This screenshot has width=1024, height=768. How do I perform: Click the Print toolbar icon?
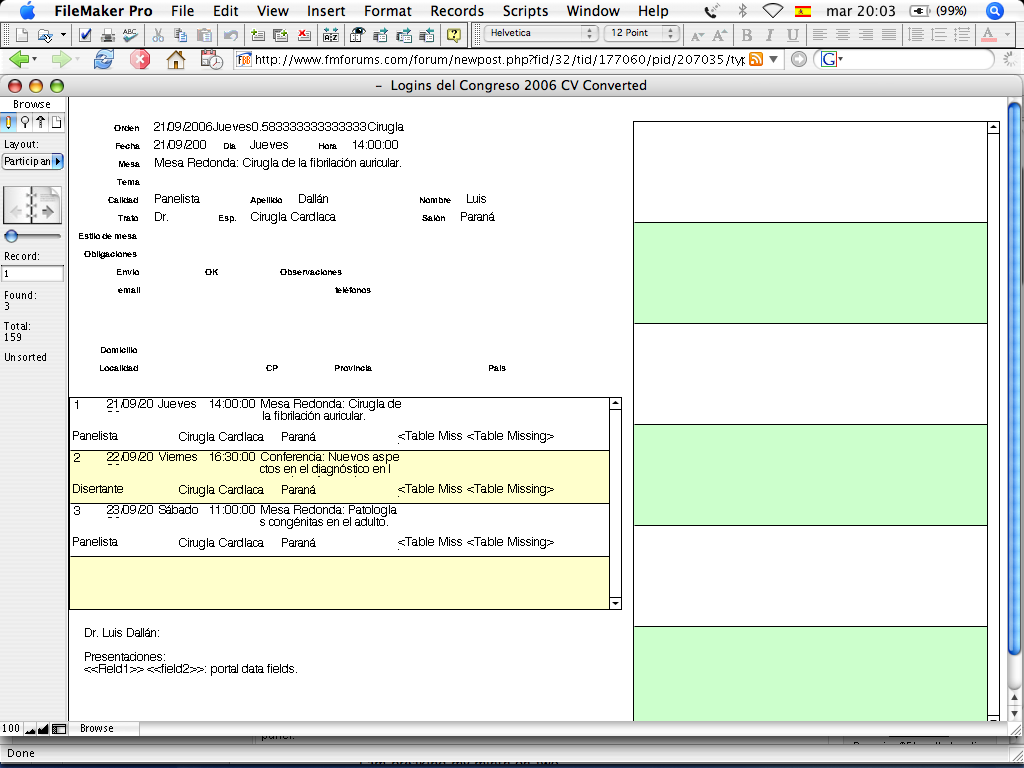click(x=108, y=35)
